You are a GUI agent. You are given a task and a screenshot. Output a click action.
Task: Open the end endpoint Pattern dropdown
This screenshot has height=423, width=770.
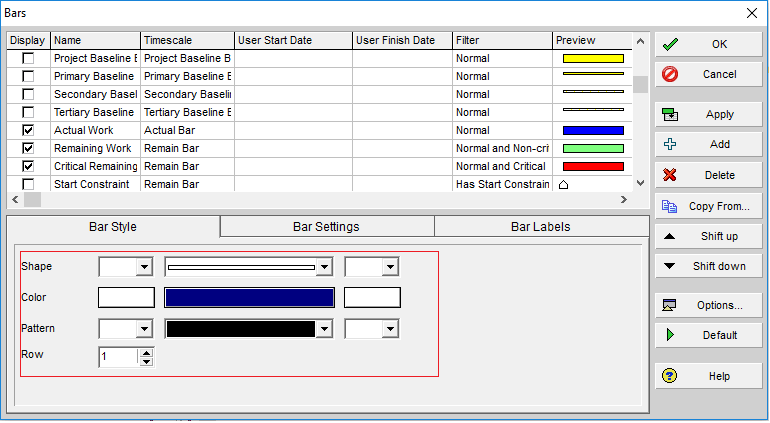pyautogui.click(x=390, y=329)
